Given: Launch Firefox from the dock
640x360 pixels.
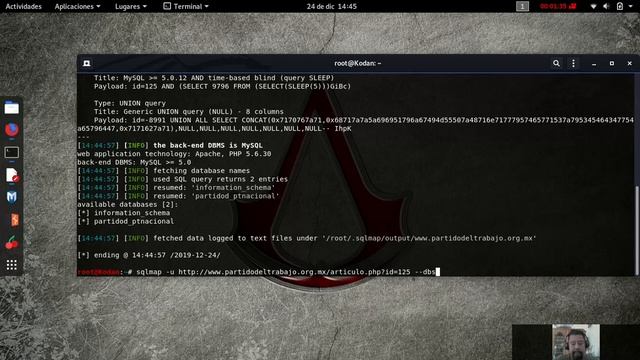Looking at the screenshot, I should pos(11,130).
